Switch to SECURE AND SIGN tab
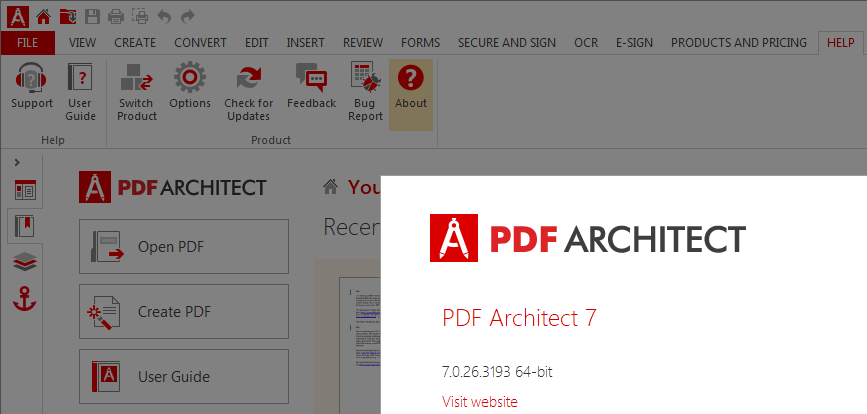The height and width of the screenshot is (414, 867). point(507,43)
